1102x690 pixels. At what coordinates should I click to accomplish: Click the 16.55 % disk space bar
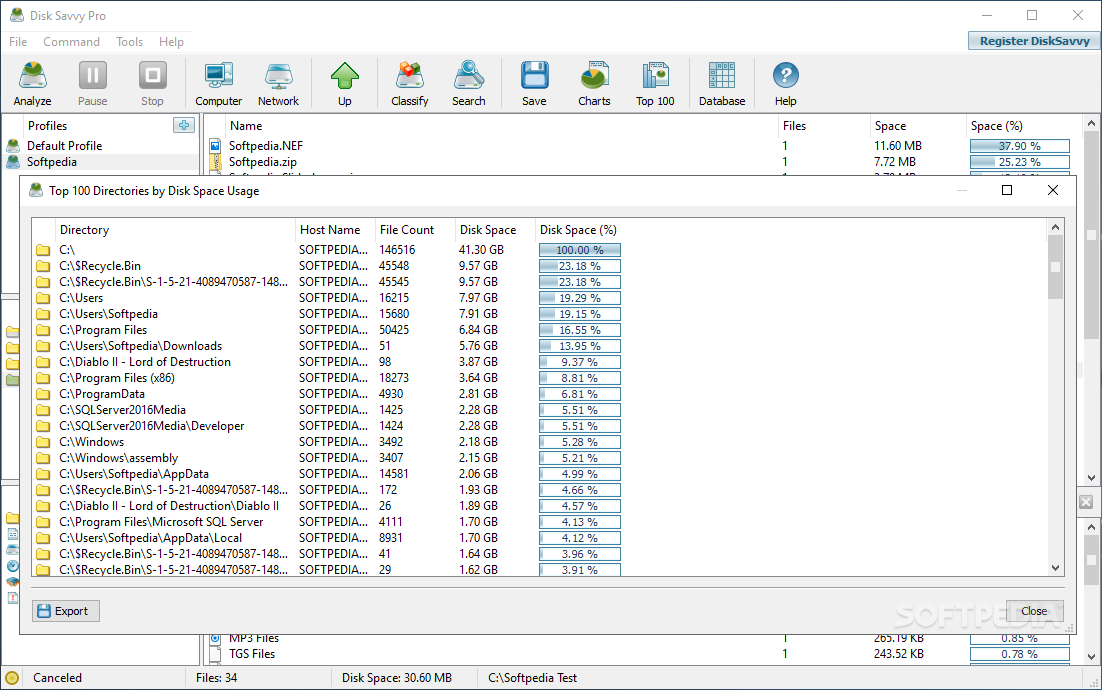580,330
